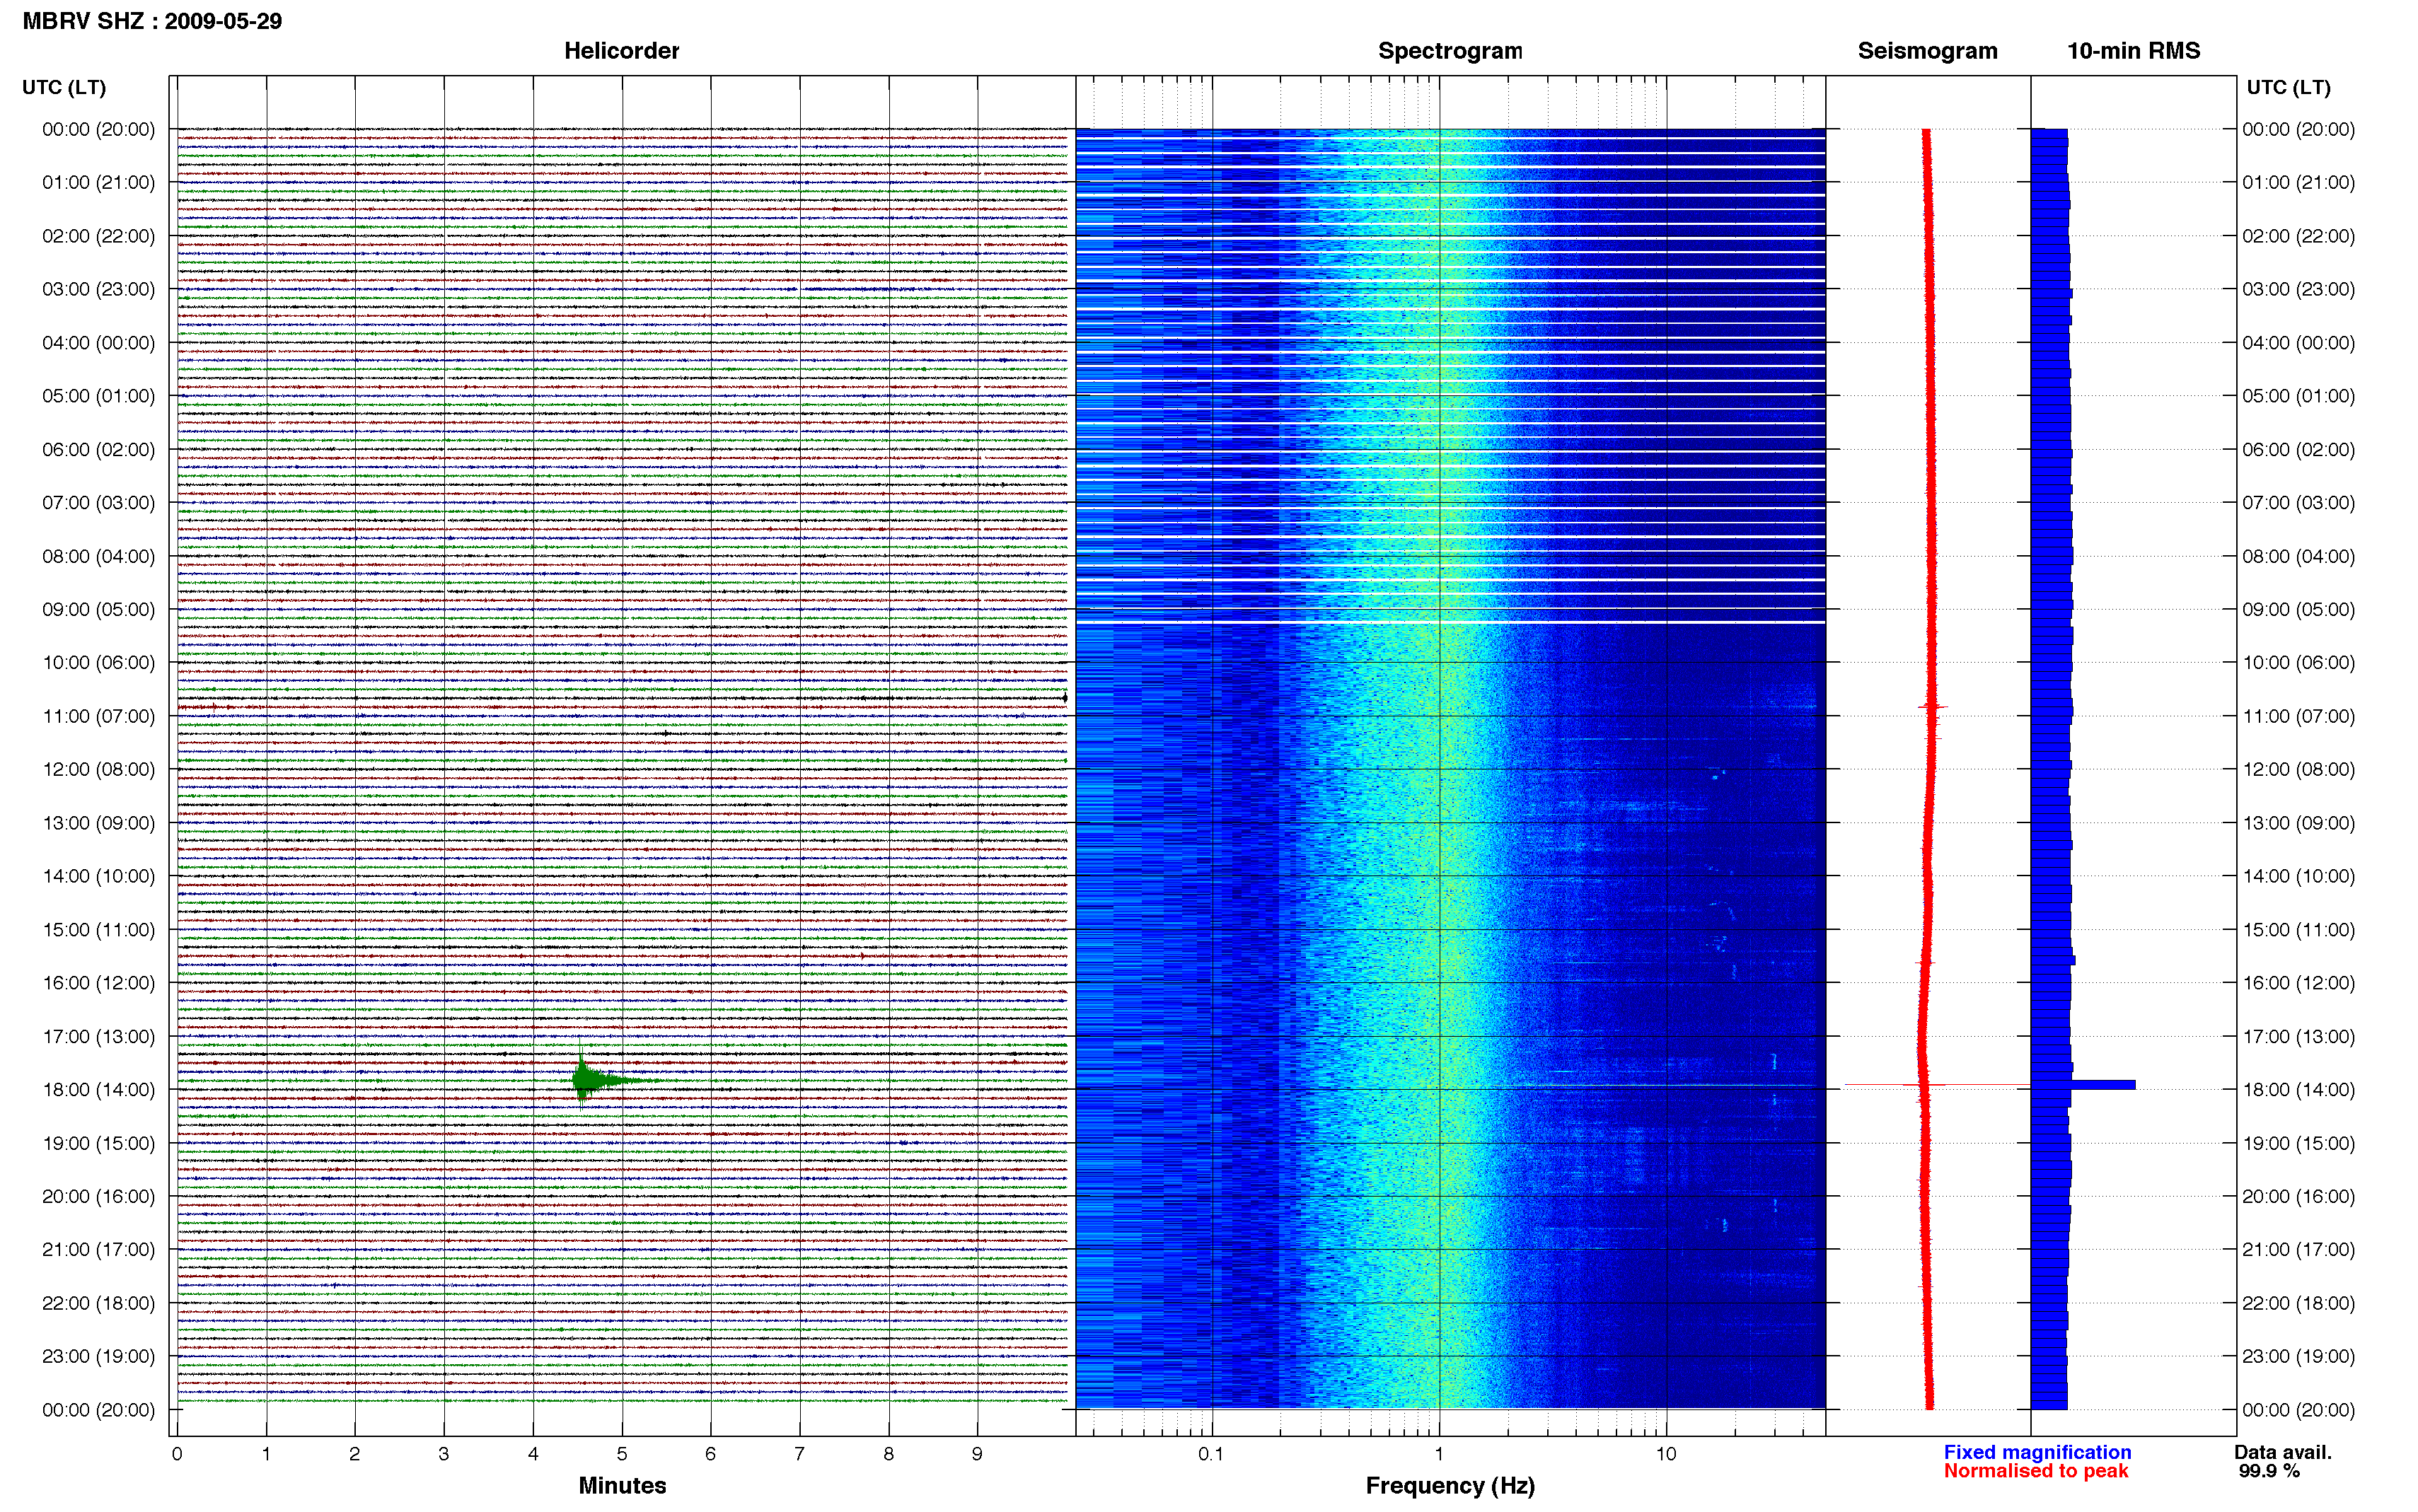Click the left time label '23:00 (19:00)'
Screen dimensions: 2418x1512
point(98,1356)
